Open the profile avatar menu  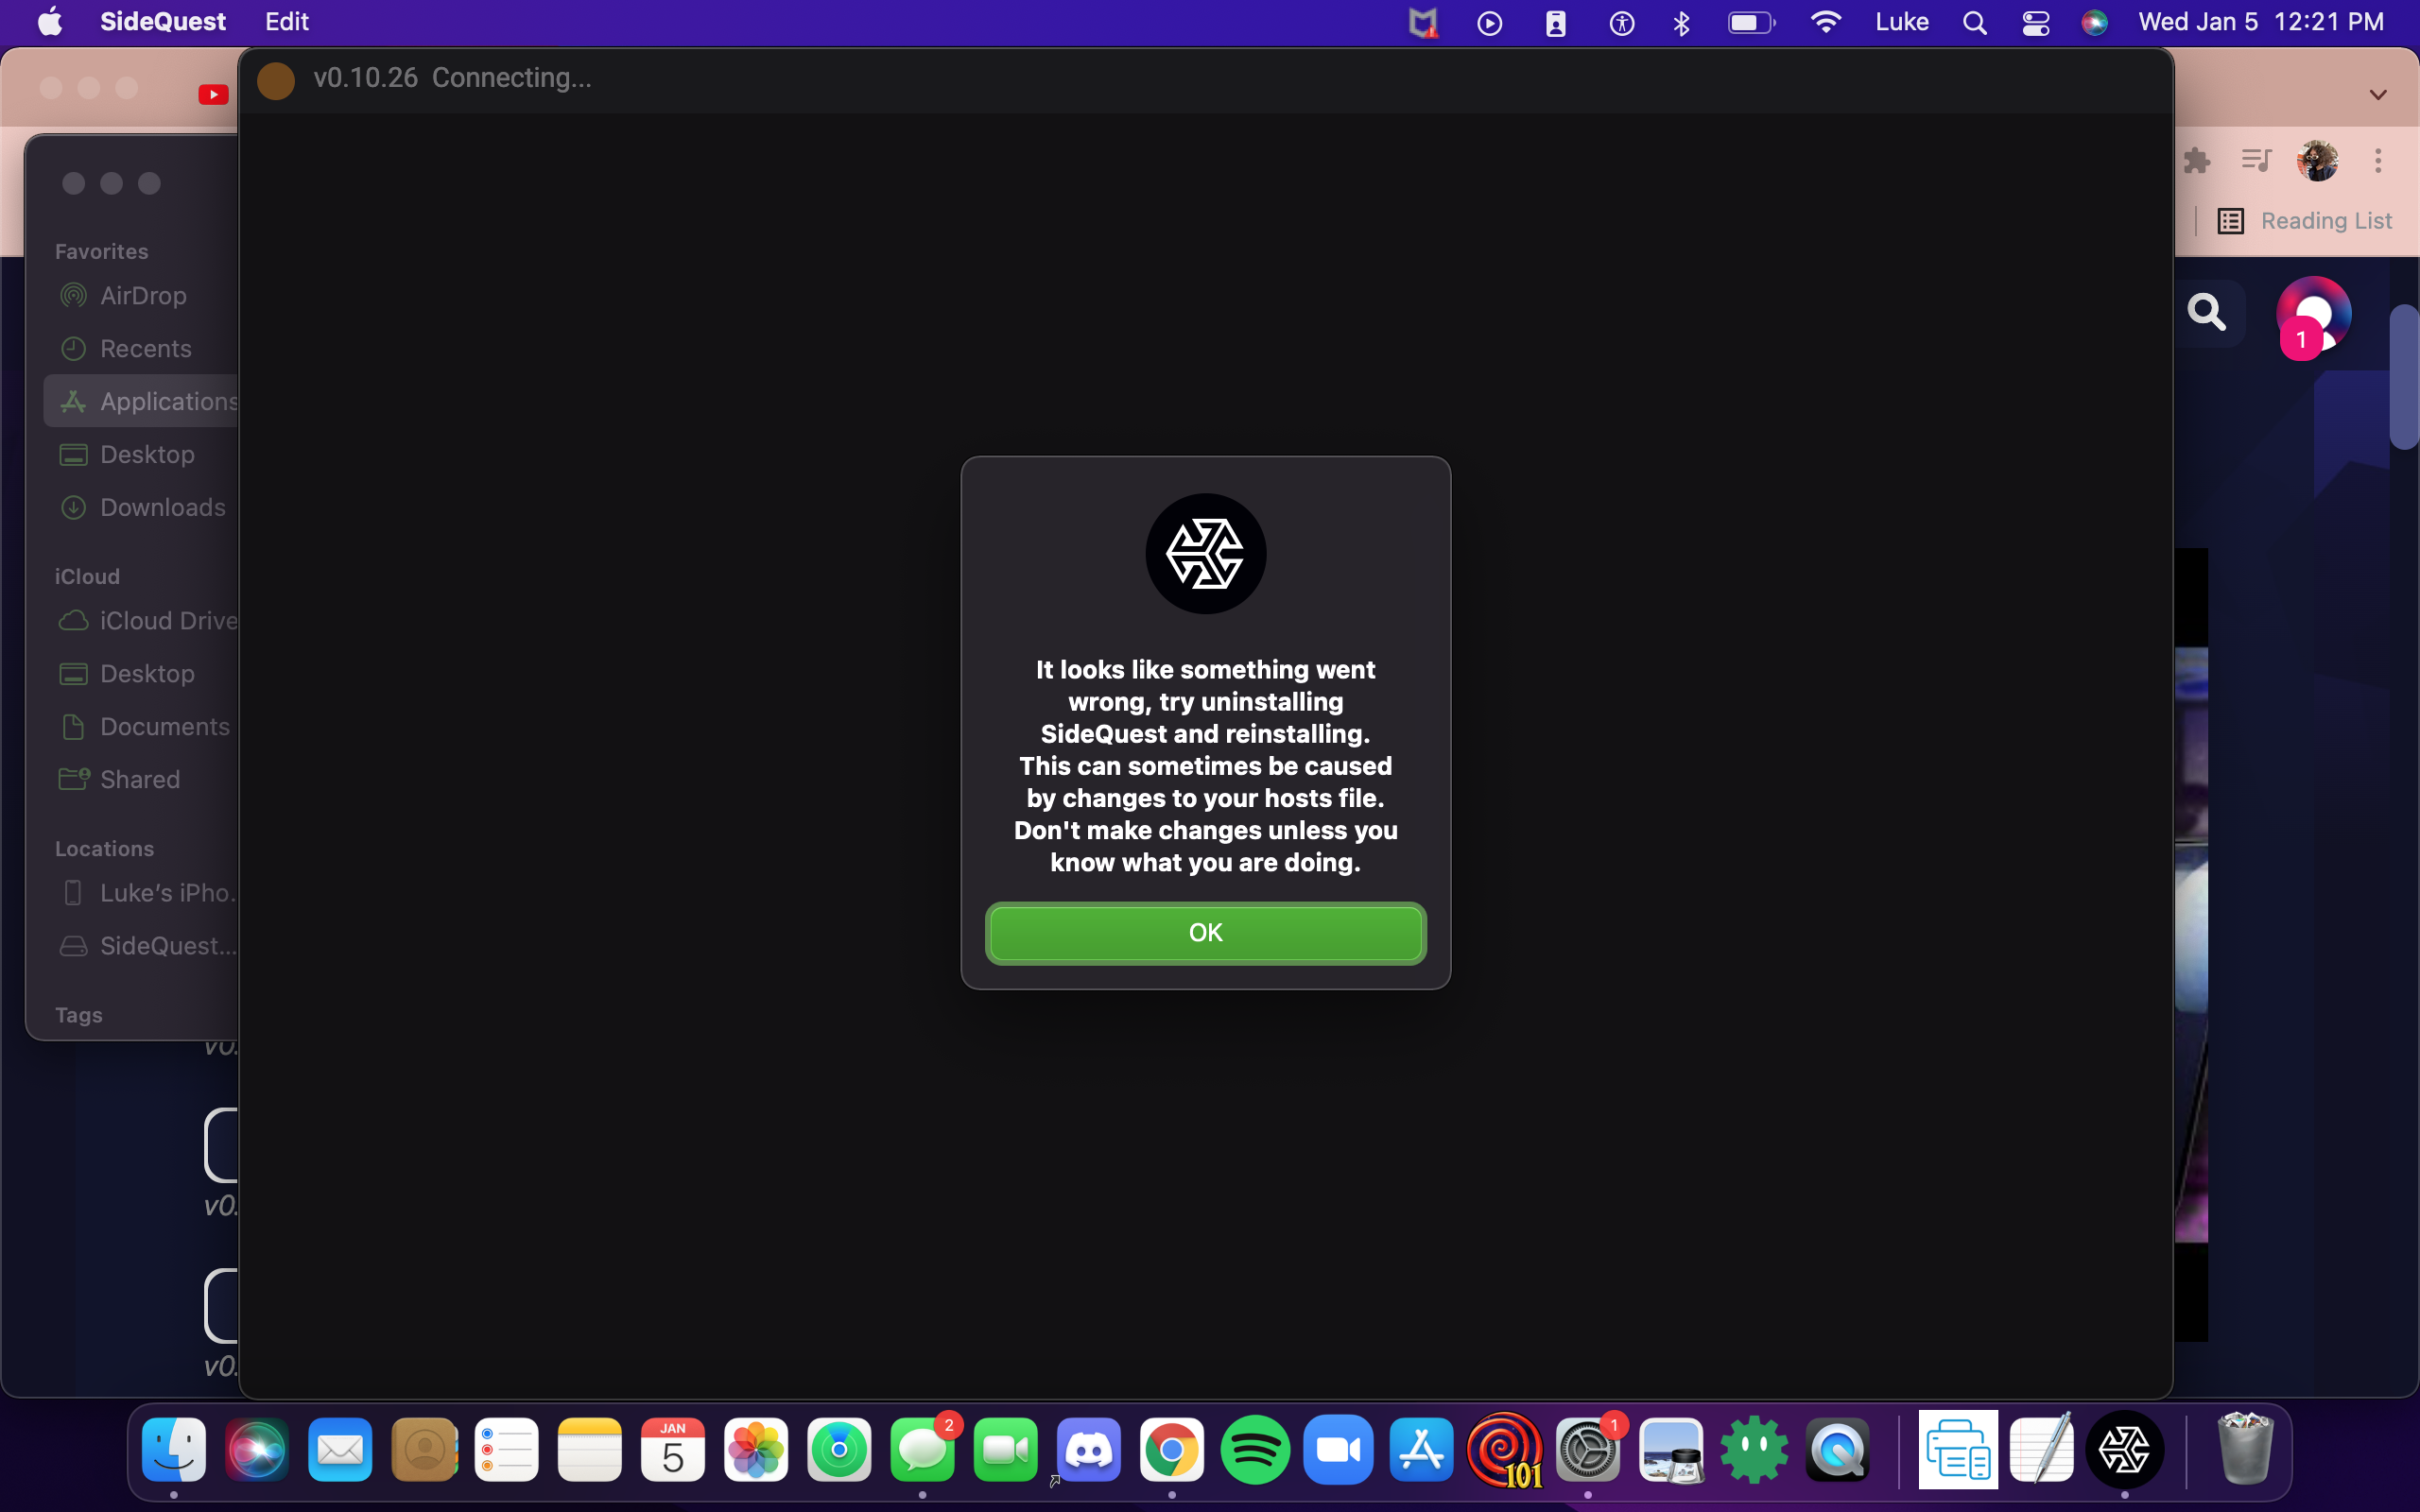[2318, 160]
